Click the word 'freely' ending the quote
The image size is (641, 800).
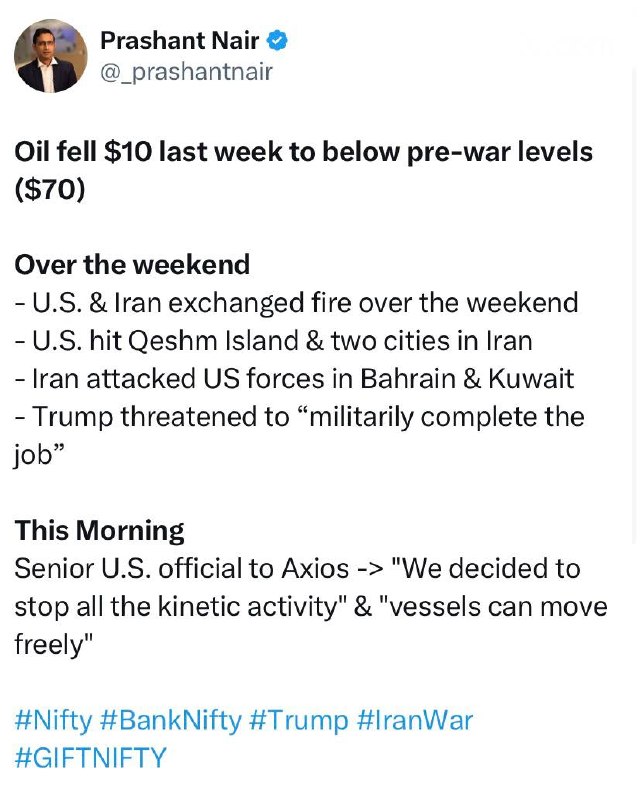54,645
